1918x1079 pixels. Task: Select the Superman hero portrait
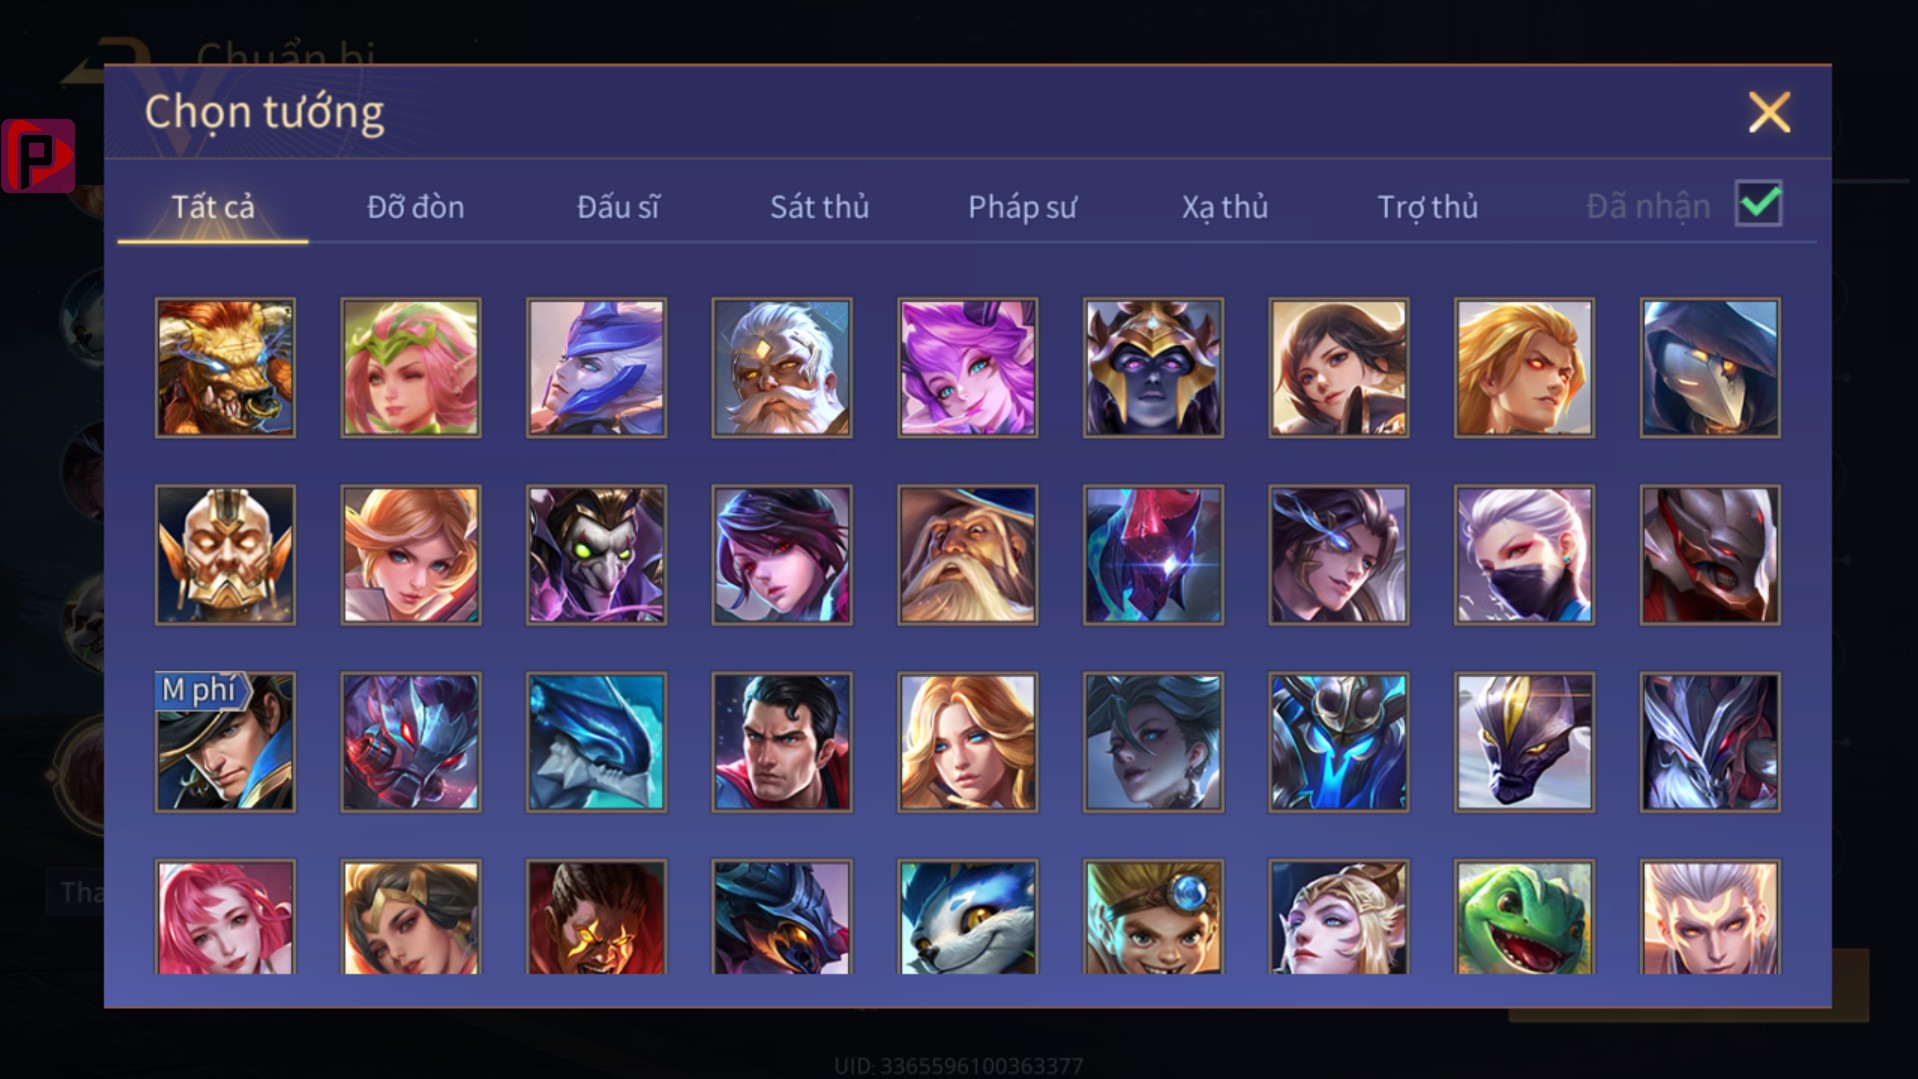pyautogui.click(x=782, y=742)
